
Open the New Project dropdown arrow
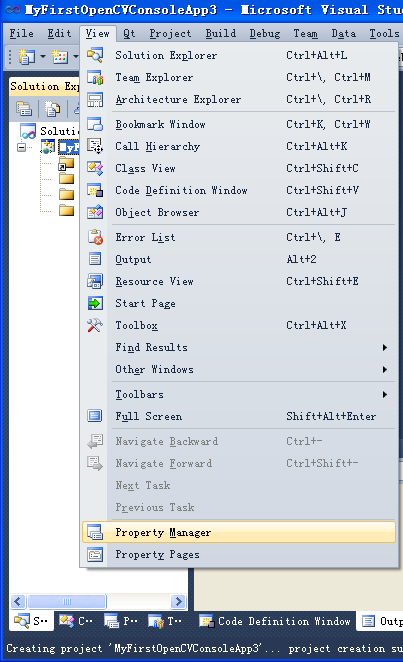pos(43,56)
